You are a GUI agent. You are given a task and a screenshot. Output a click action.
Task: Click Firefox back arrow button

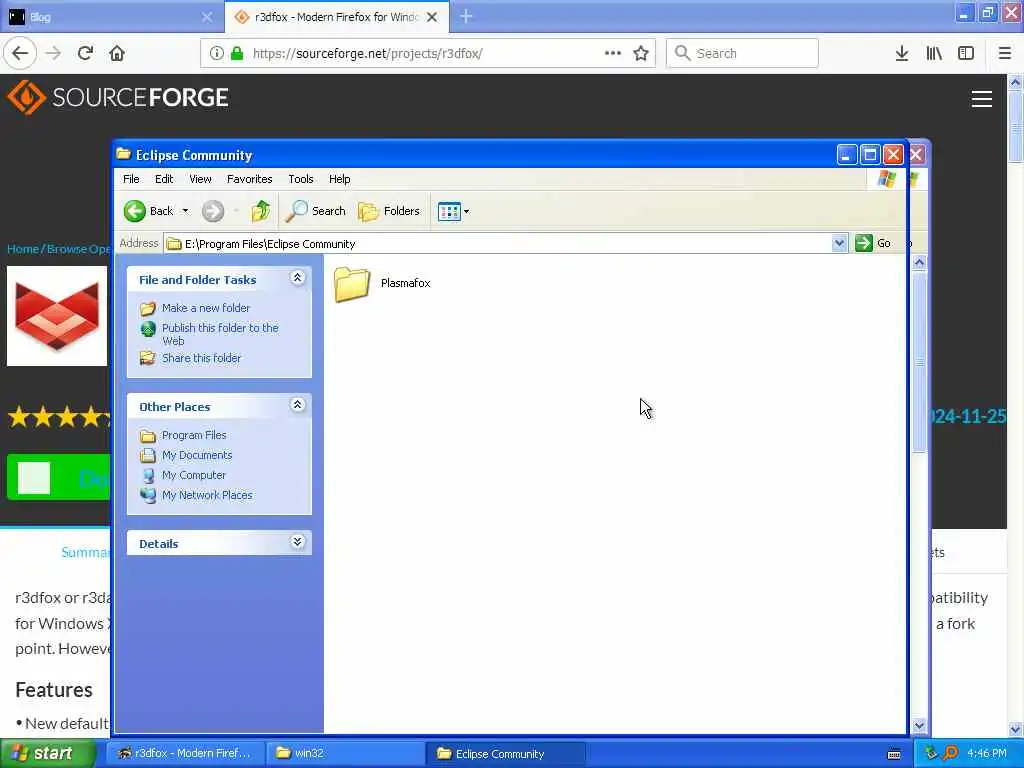tap(20, 53)
